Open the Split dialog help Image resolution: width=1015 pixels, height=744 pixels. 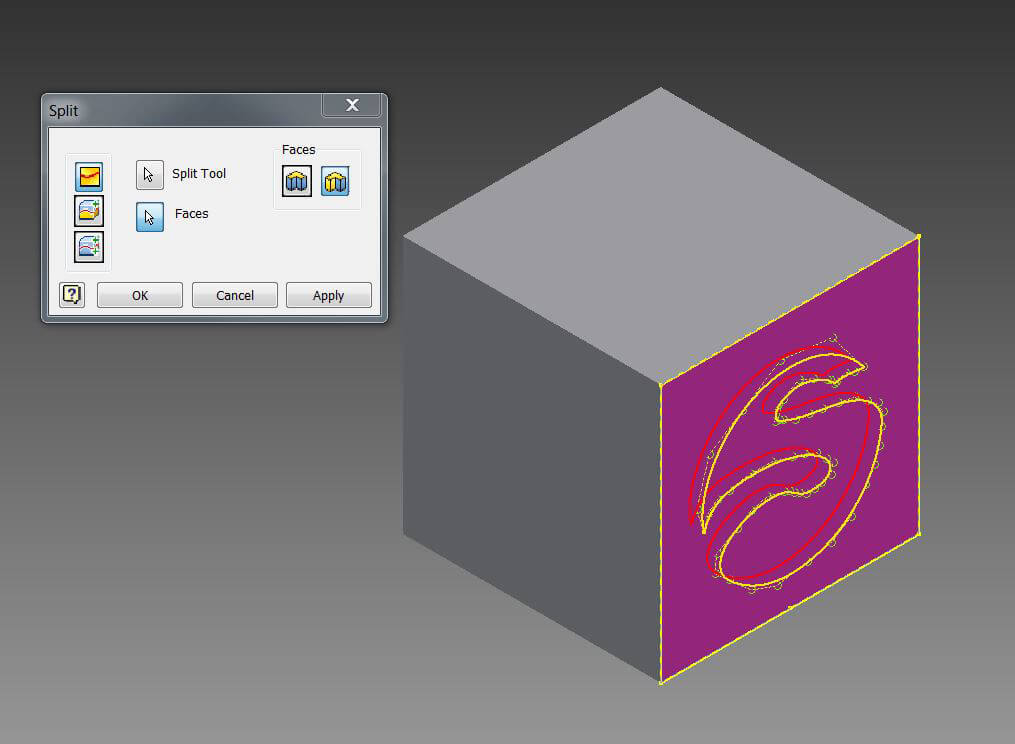[x=72, y=295]
